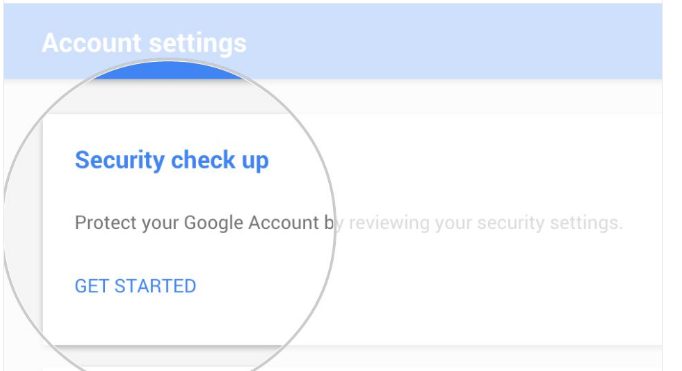Screen dimensions: 682x371
Task: Click the GET STARTED link
Action: 135,286
